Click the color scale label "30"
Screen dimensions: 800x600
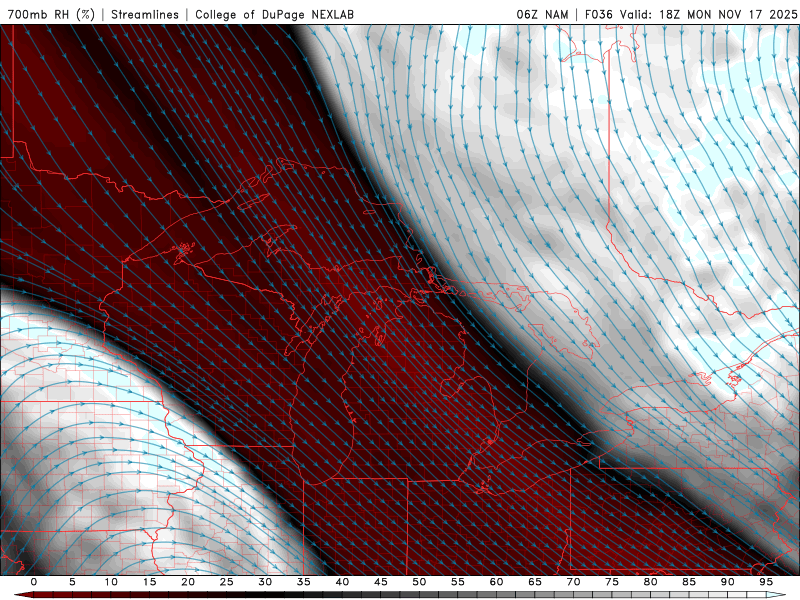tap(265, 582)
